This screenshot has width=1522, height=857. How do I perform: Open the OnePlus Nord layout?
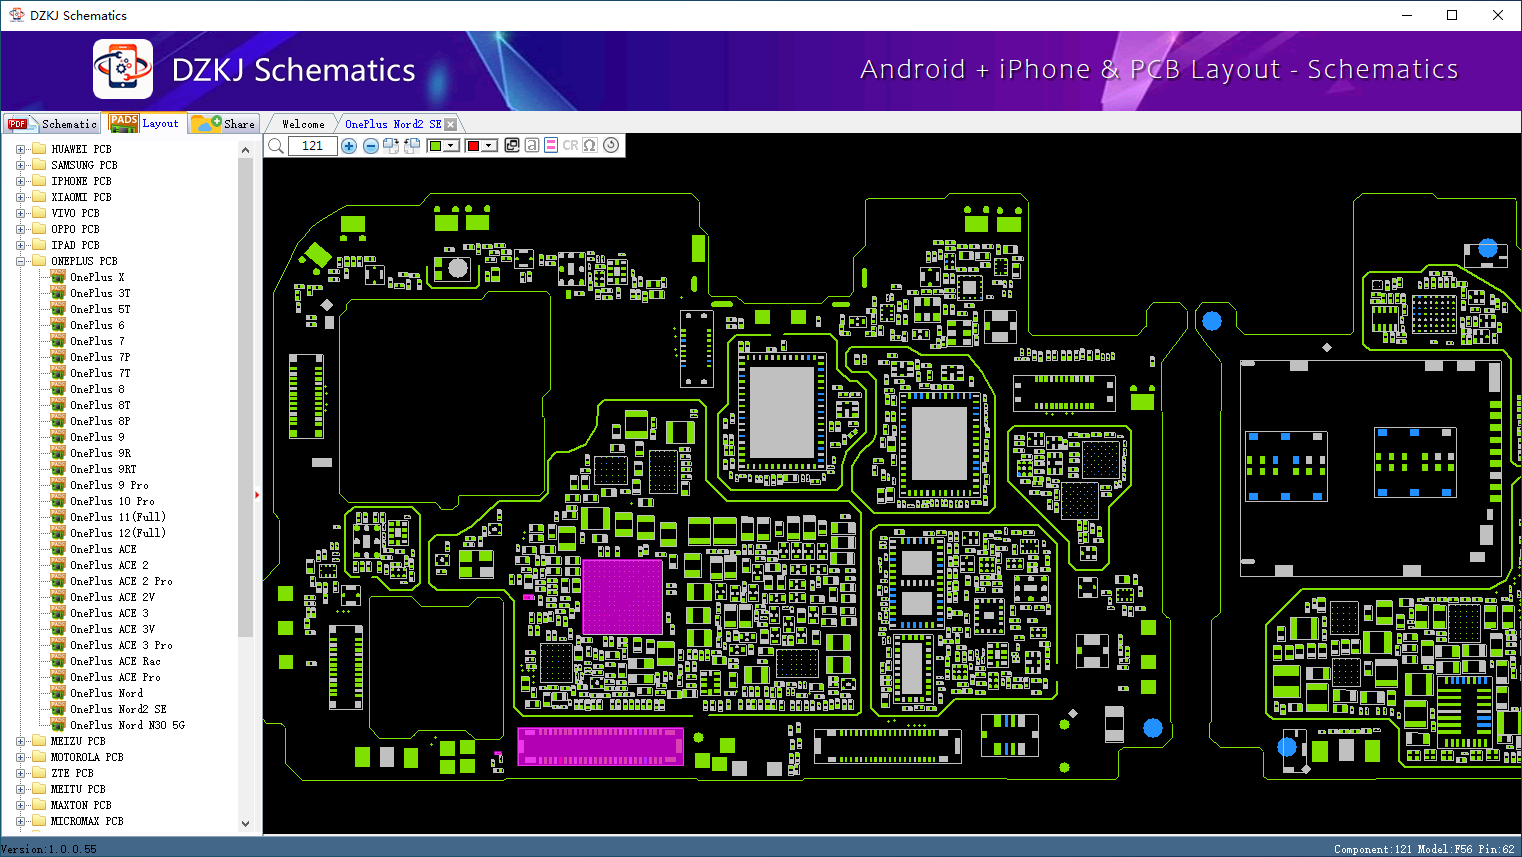click(106, 693)
